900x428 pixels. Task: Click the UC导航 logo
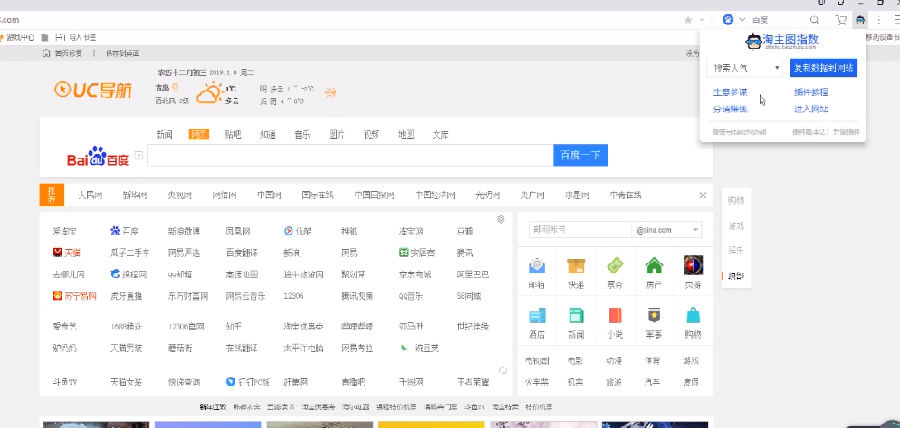pyautogui.click(x=93, y=90)
